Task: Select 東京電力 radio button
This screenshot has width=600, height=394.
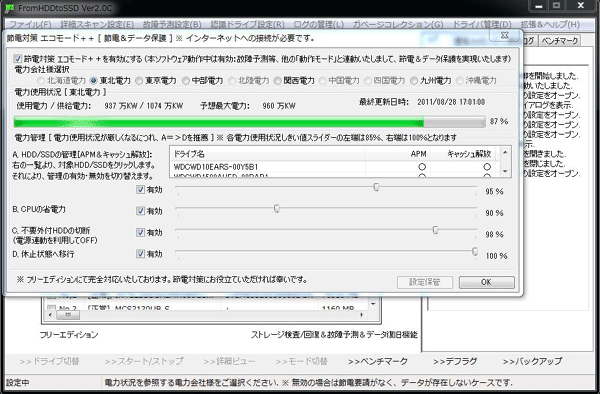Action: [x=139, y=81]
